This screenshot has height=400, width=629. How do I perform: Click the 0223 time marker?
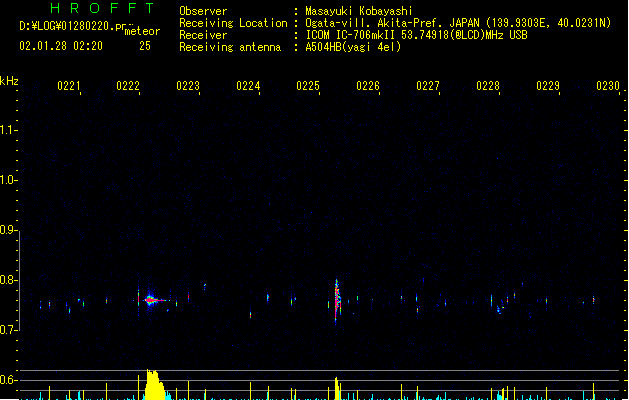188,86
